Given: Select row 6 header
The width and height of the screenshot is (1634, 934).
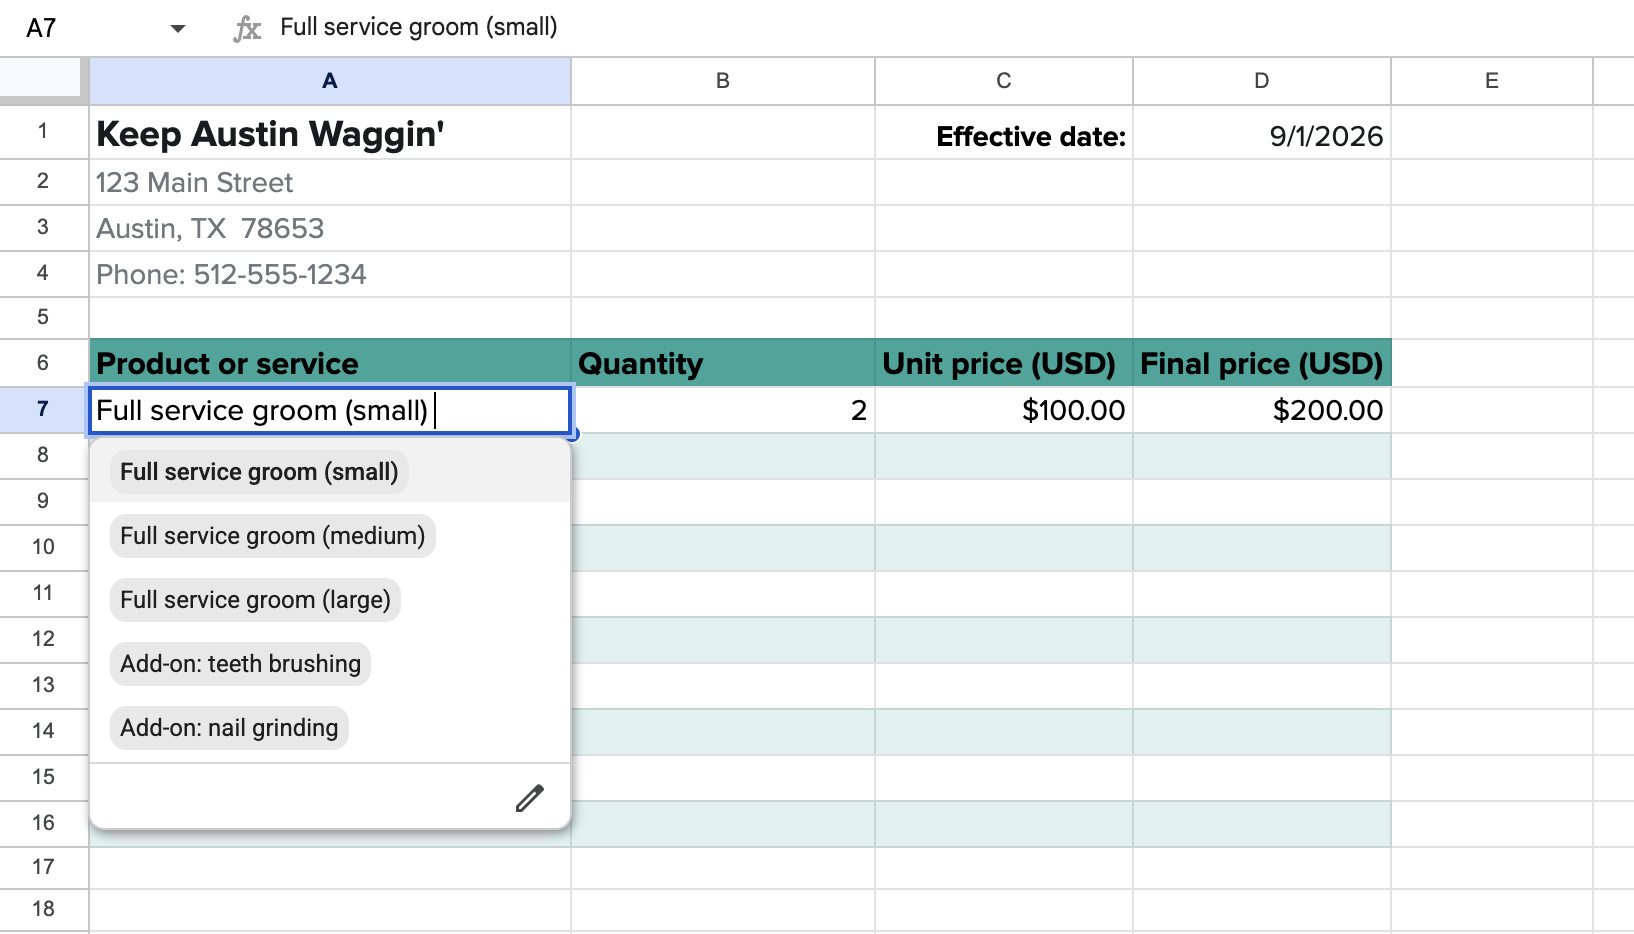Looking at the screenshot, I should (x=43, y=363).
